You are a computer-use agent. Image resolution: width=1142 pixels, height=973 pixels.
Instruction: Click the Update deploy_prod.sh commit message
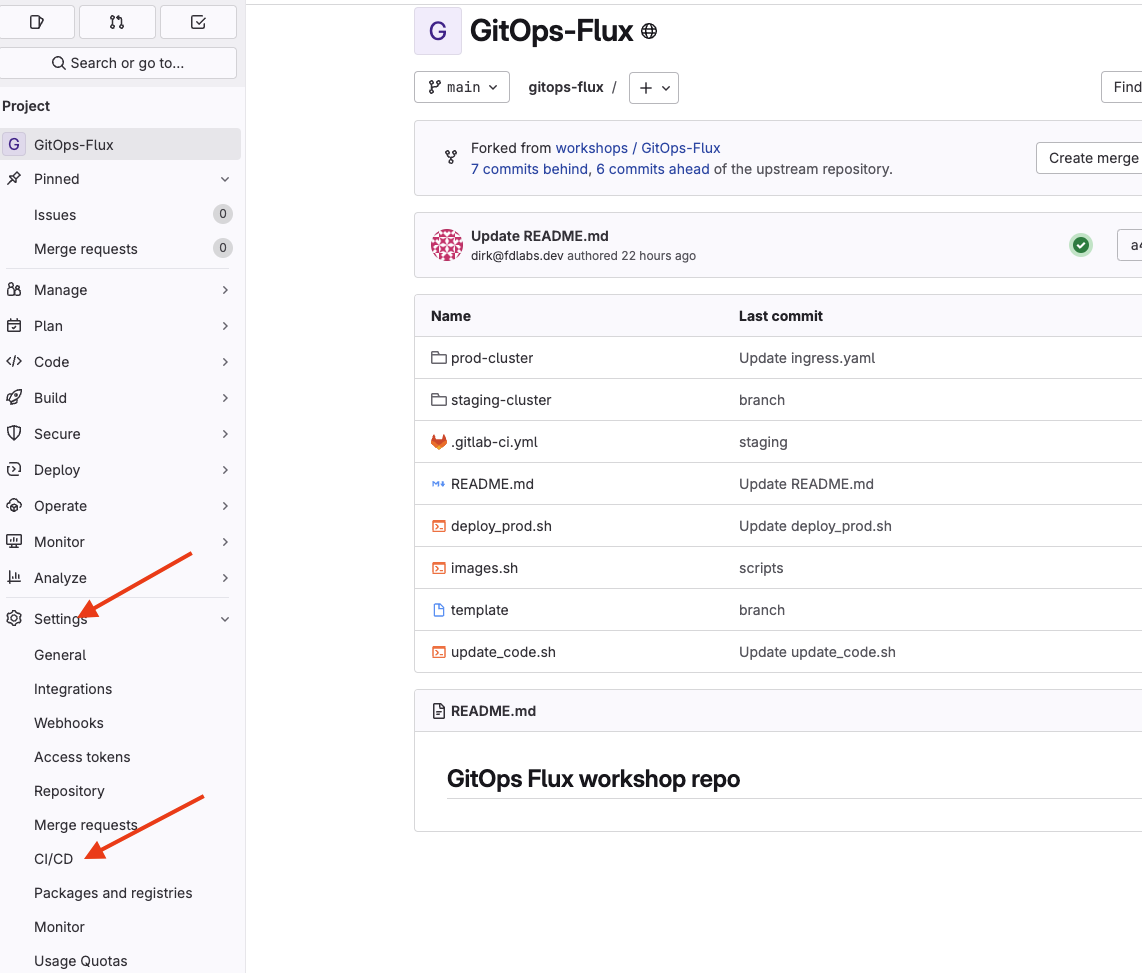point(815,526)
